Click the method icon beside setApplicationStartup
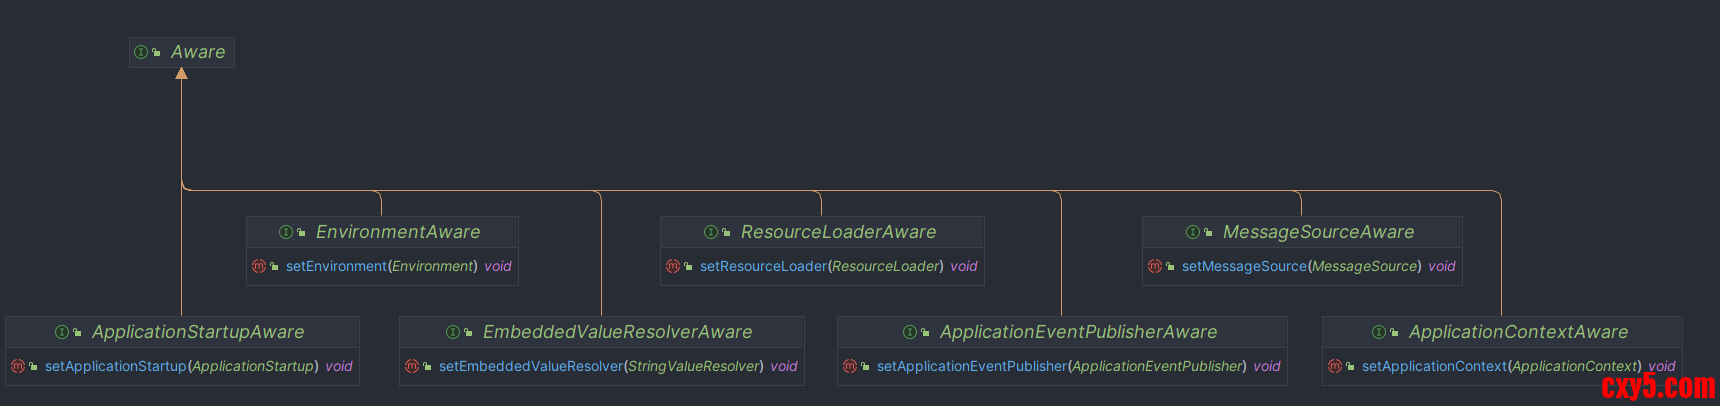The height and width of the screenshot is (406, 1720). (x=18, y=366)
